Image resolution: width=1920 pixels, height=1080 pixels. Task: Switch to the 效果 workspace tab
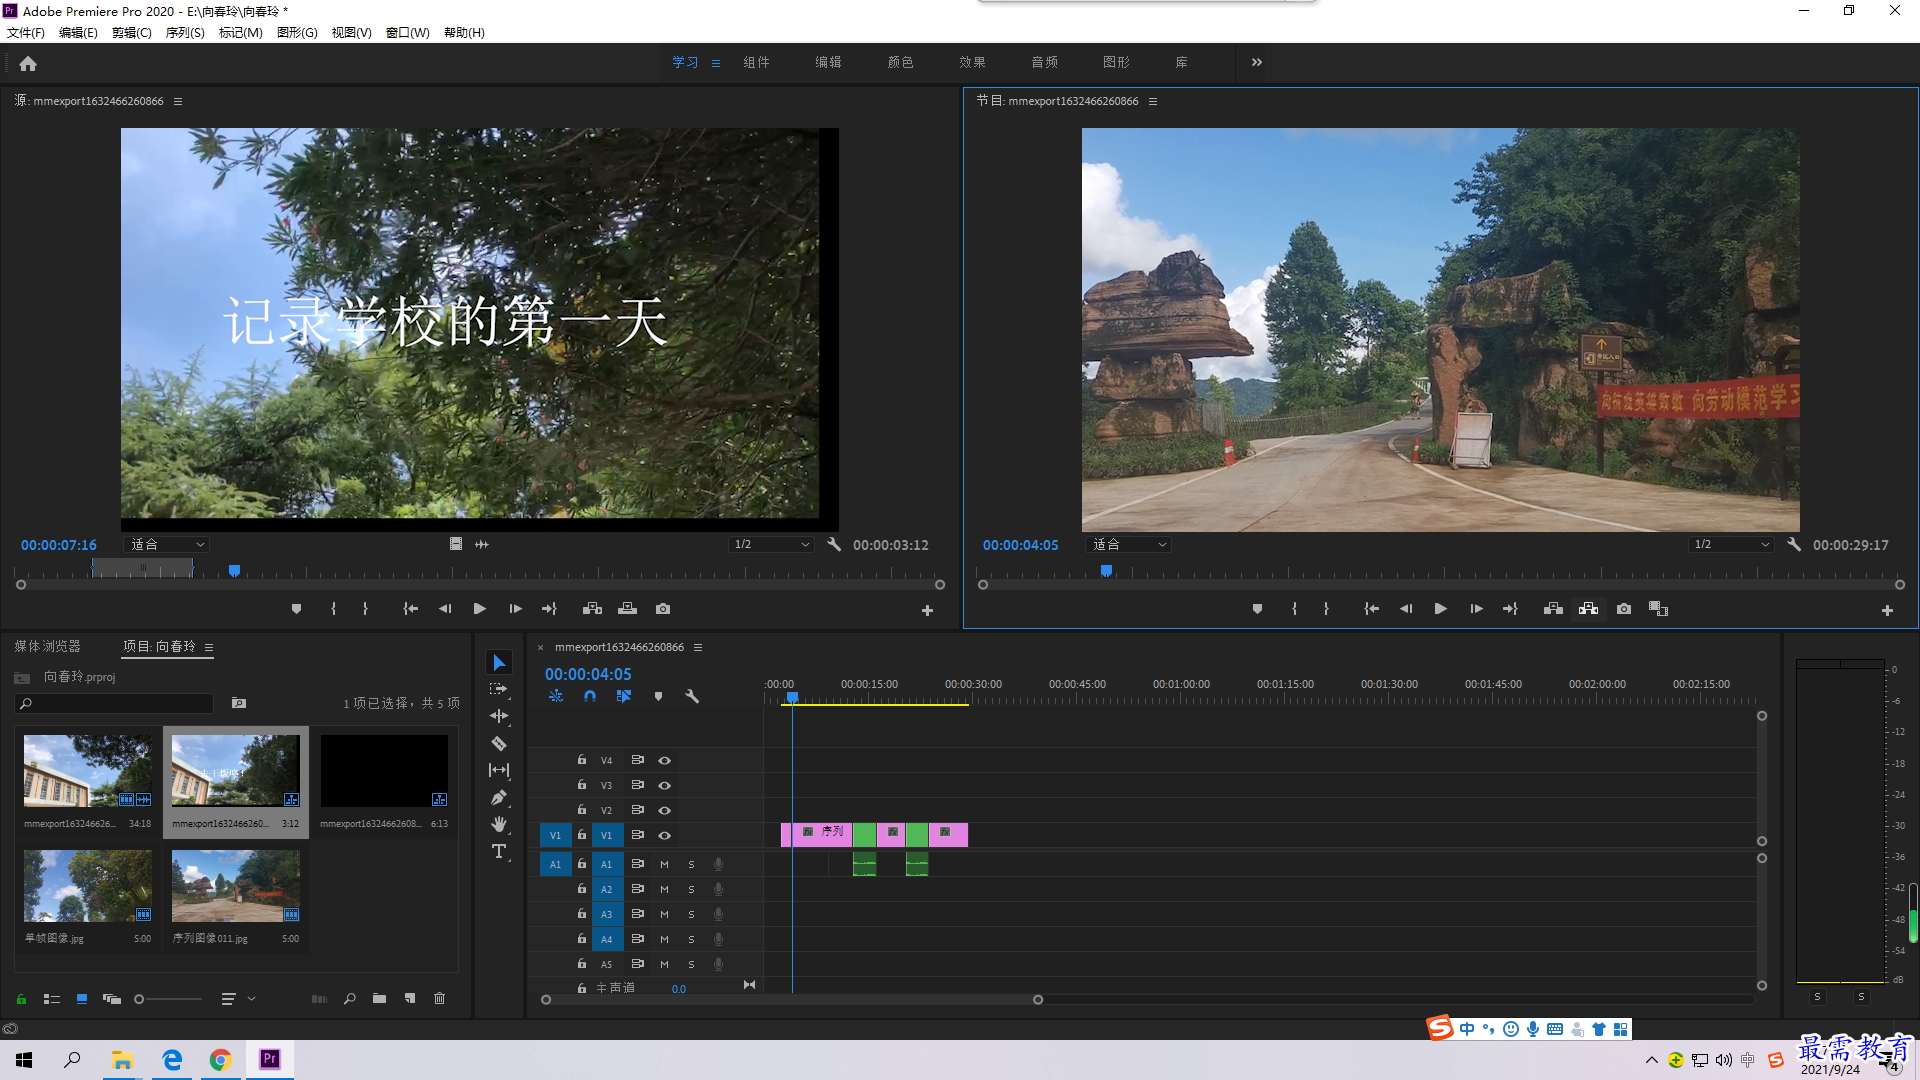click(972, 62)
